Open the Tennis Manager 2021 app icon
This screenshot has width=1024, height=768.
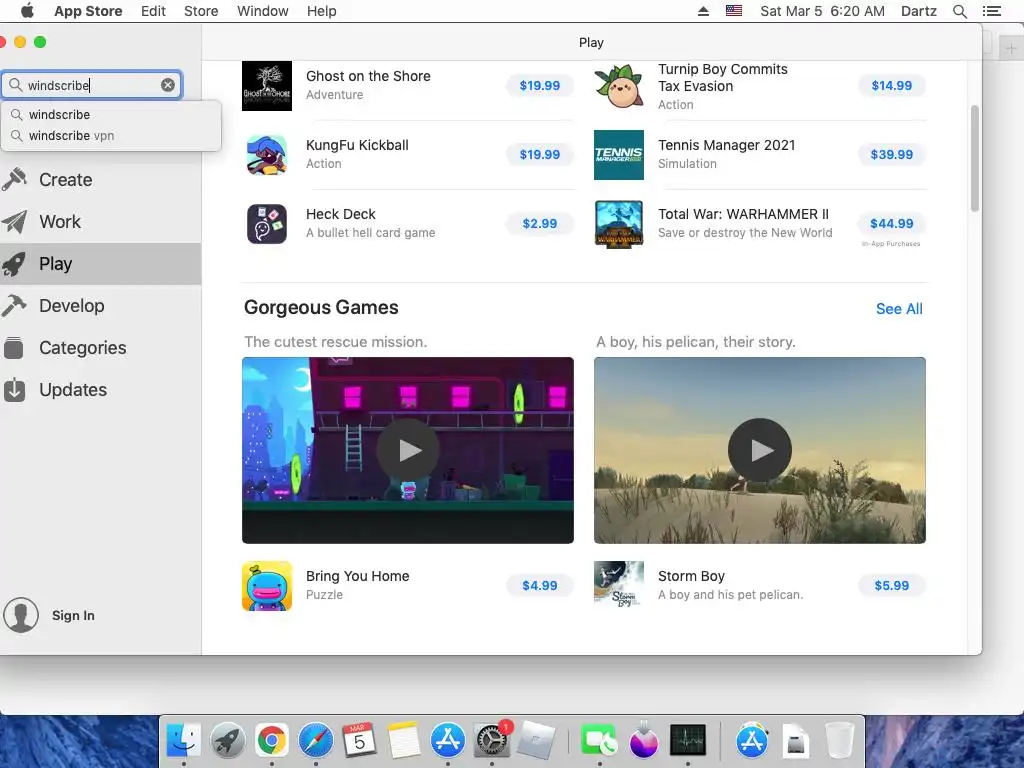tap(618, 155)
